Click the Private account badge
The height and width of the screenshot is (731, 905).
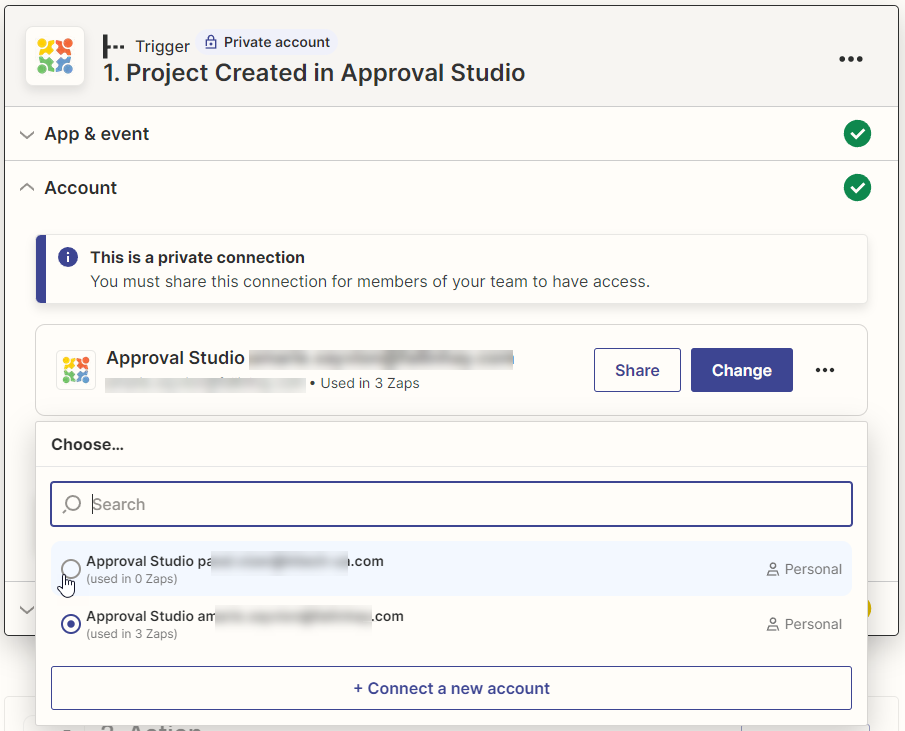[x=266, y=43]
